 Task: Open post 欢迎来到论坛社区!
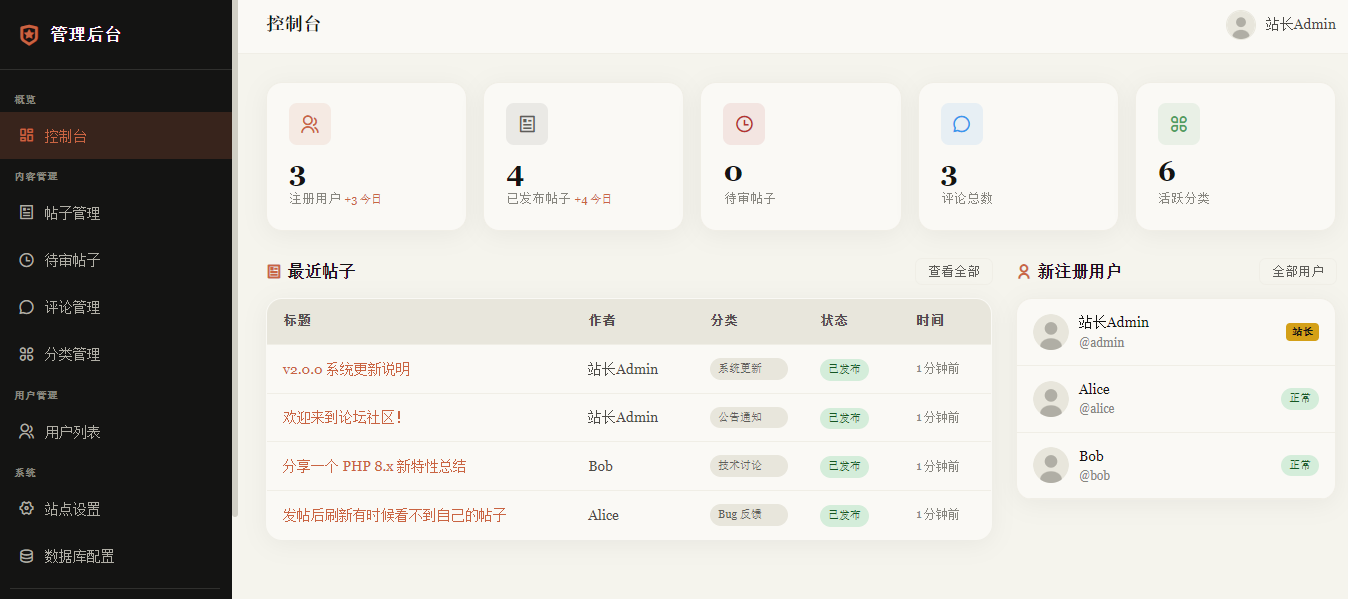[342, 417]
